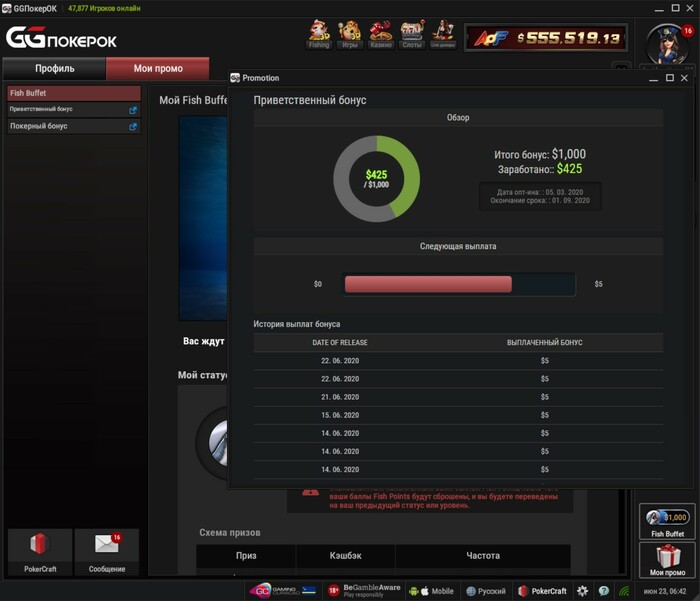
Task: Click the players online counter
Action: click(x=104, y=8)
